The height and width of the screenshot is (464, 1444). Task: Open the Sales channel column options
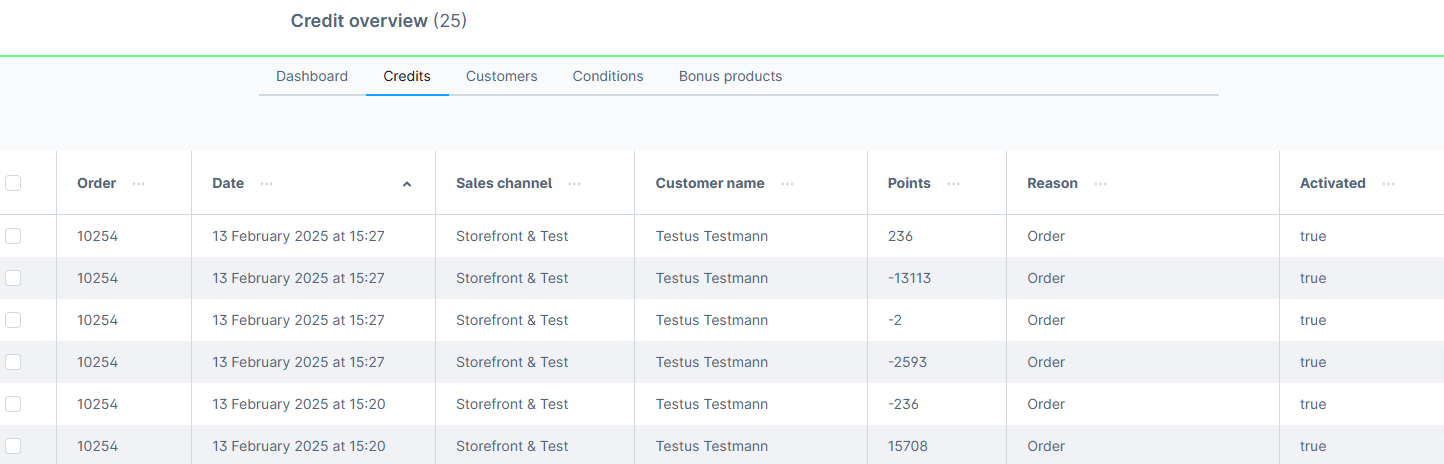click(x=574, y=184)
